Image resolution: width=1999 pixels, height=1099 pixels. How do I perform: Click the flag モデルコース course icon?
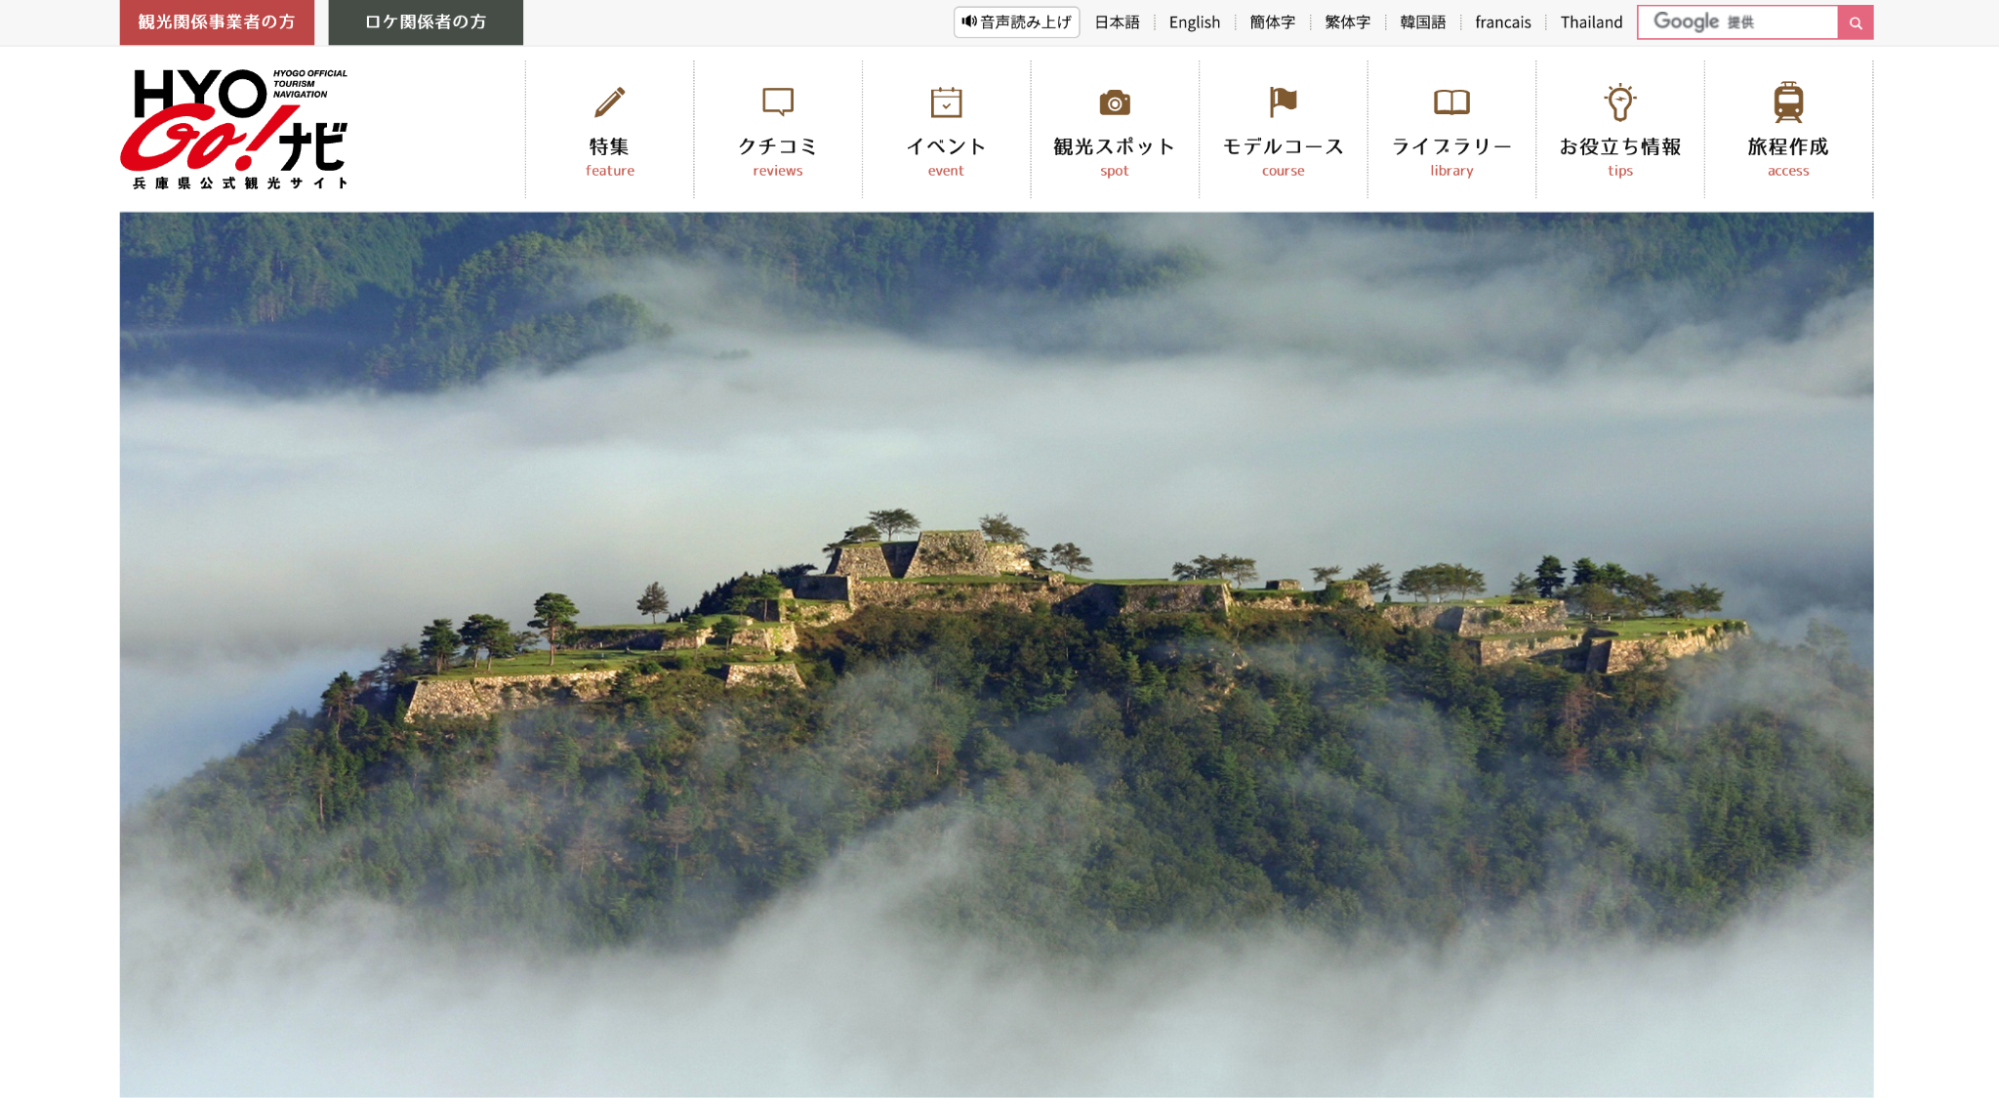[1282, 102]
